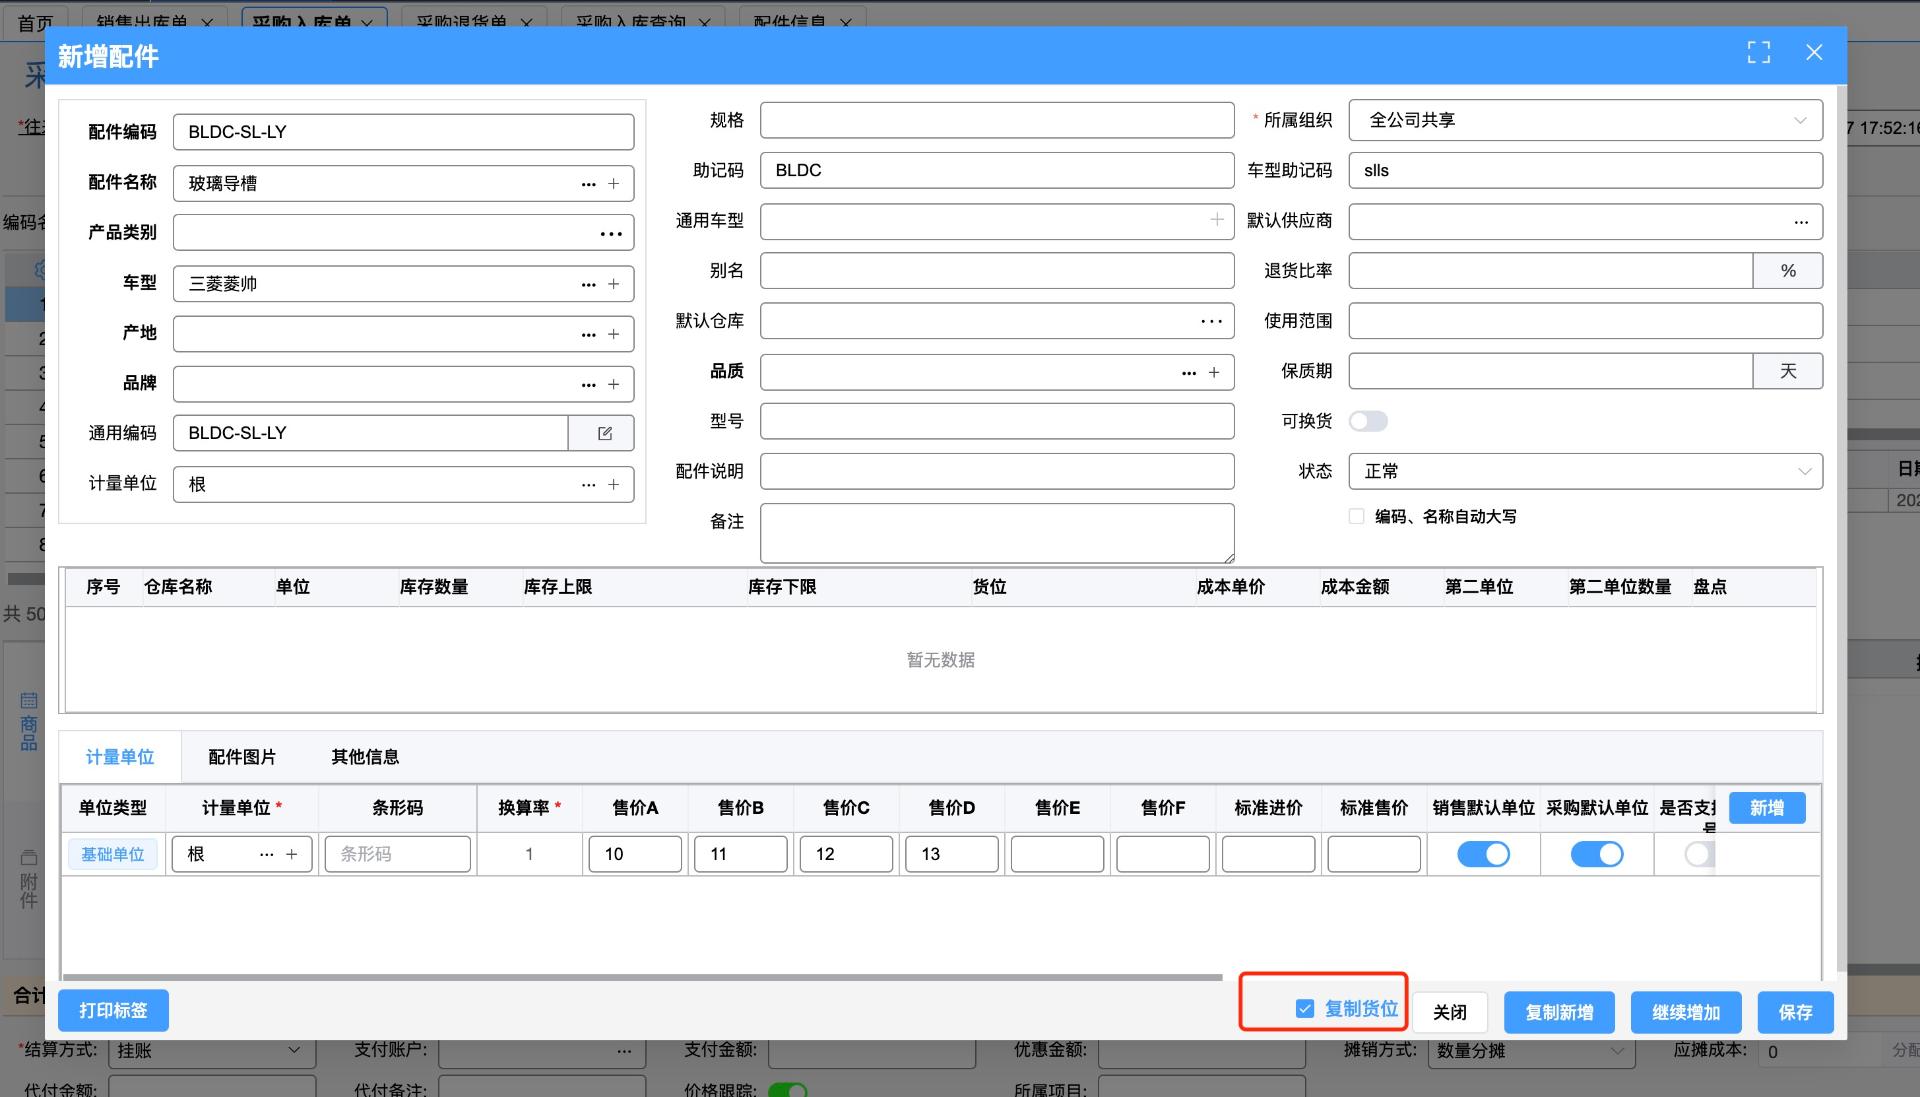Add a new 车型 with the plus icon
Screen dimensions: 1920x1097
click(614, 284)
